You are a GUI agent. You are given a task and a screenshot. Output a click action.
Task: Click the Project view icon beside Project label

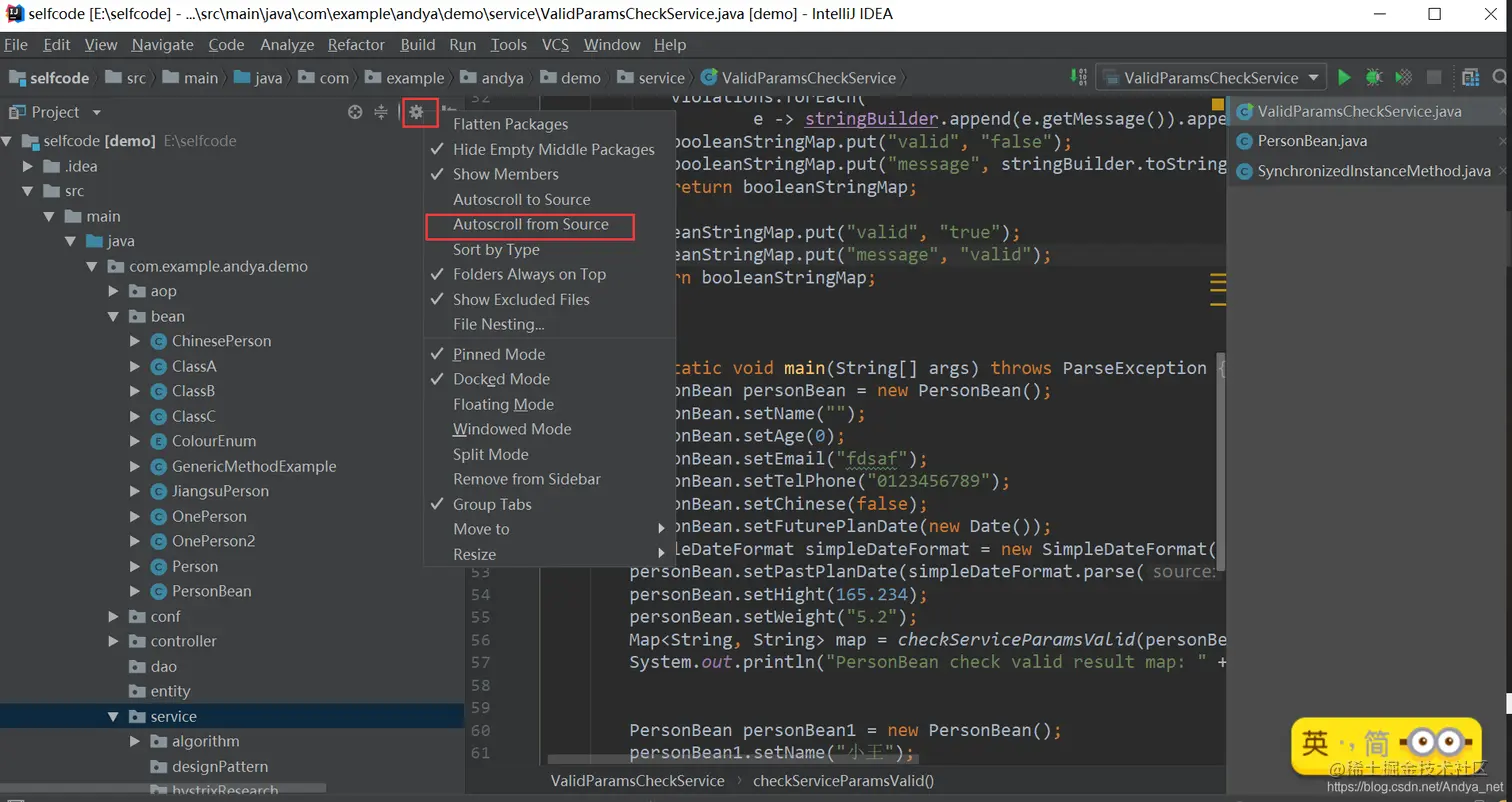click(16, 112)
